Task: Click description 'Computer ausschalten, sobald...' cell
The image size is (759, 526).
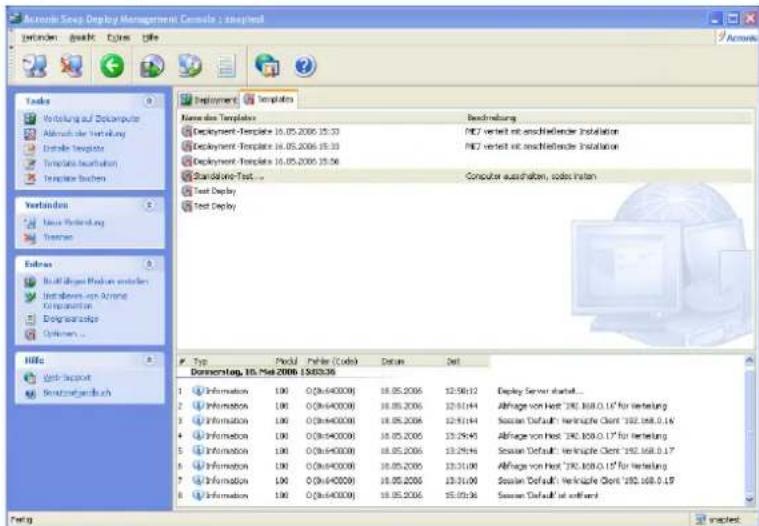Action: pyautogui.click(x=531, y=176)
